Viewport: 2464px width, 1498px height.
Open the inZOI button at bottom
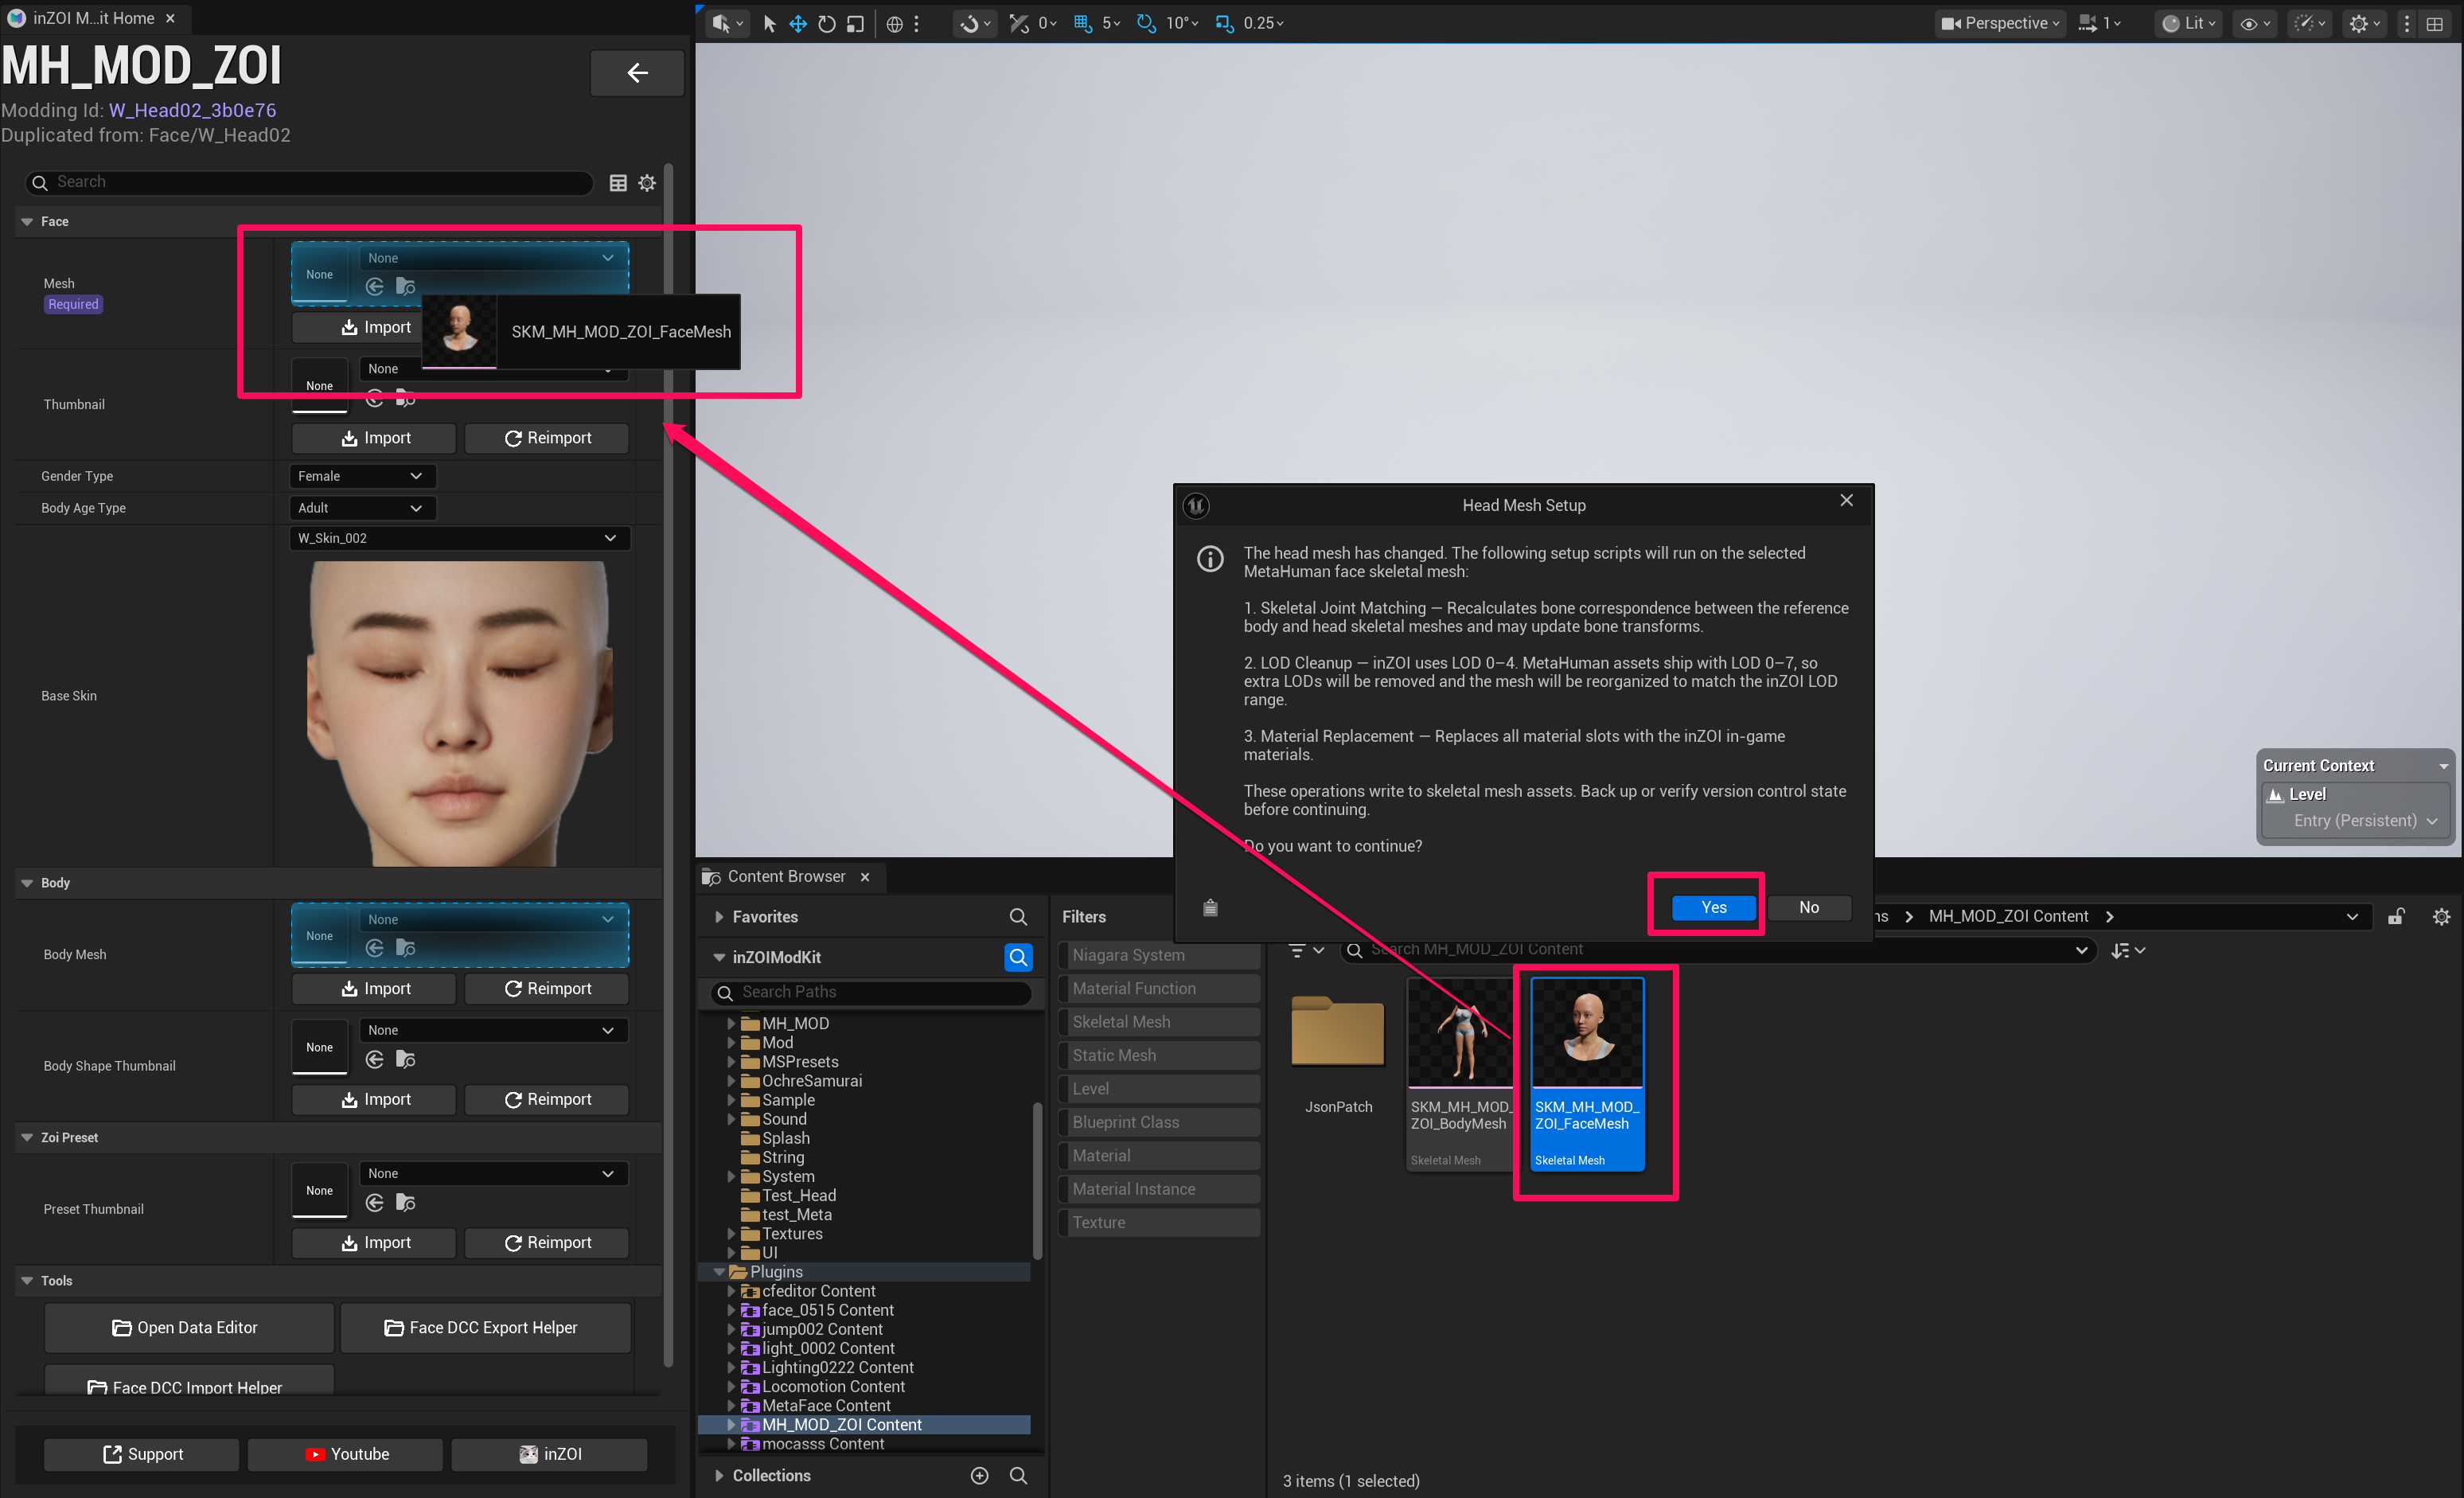pos(549,1454)
